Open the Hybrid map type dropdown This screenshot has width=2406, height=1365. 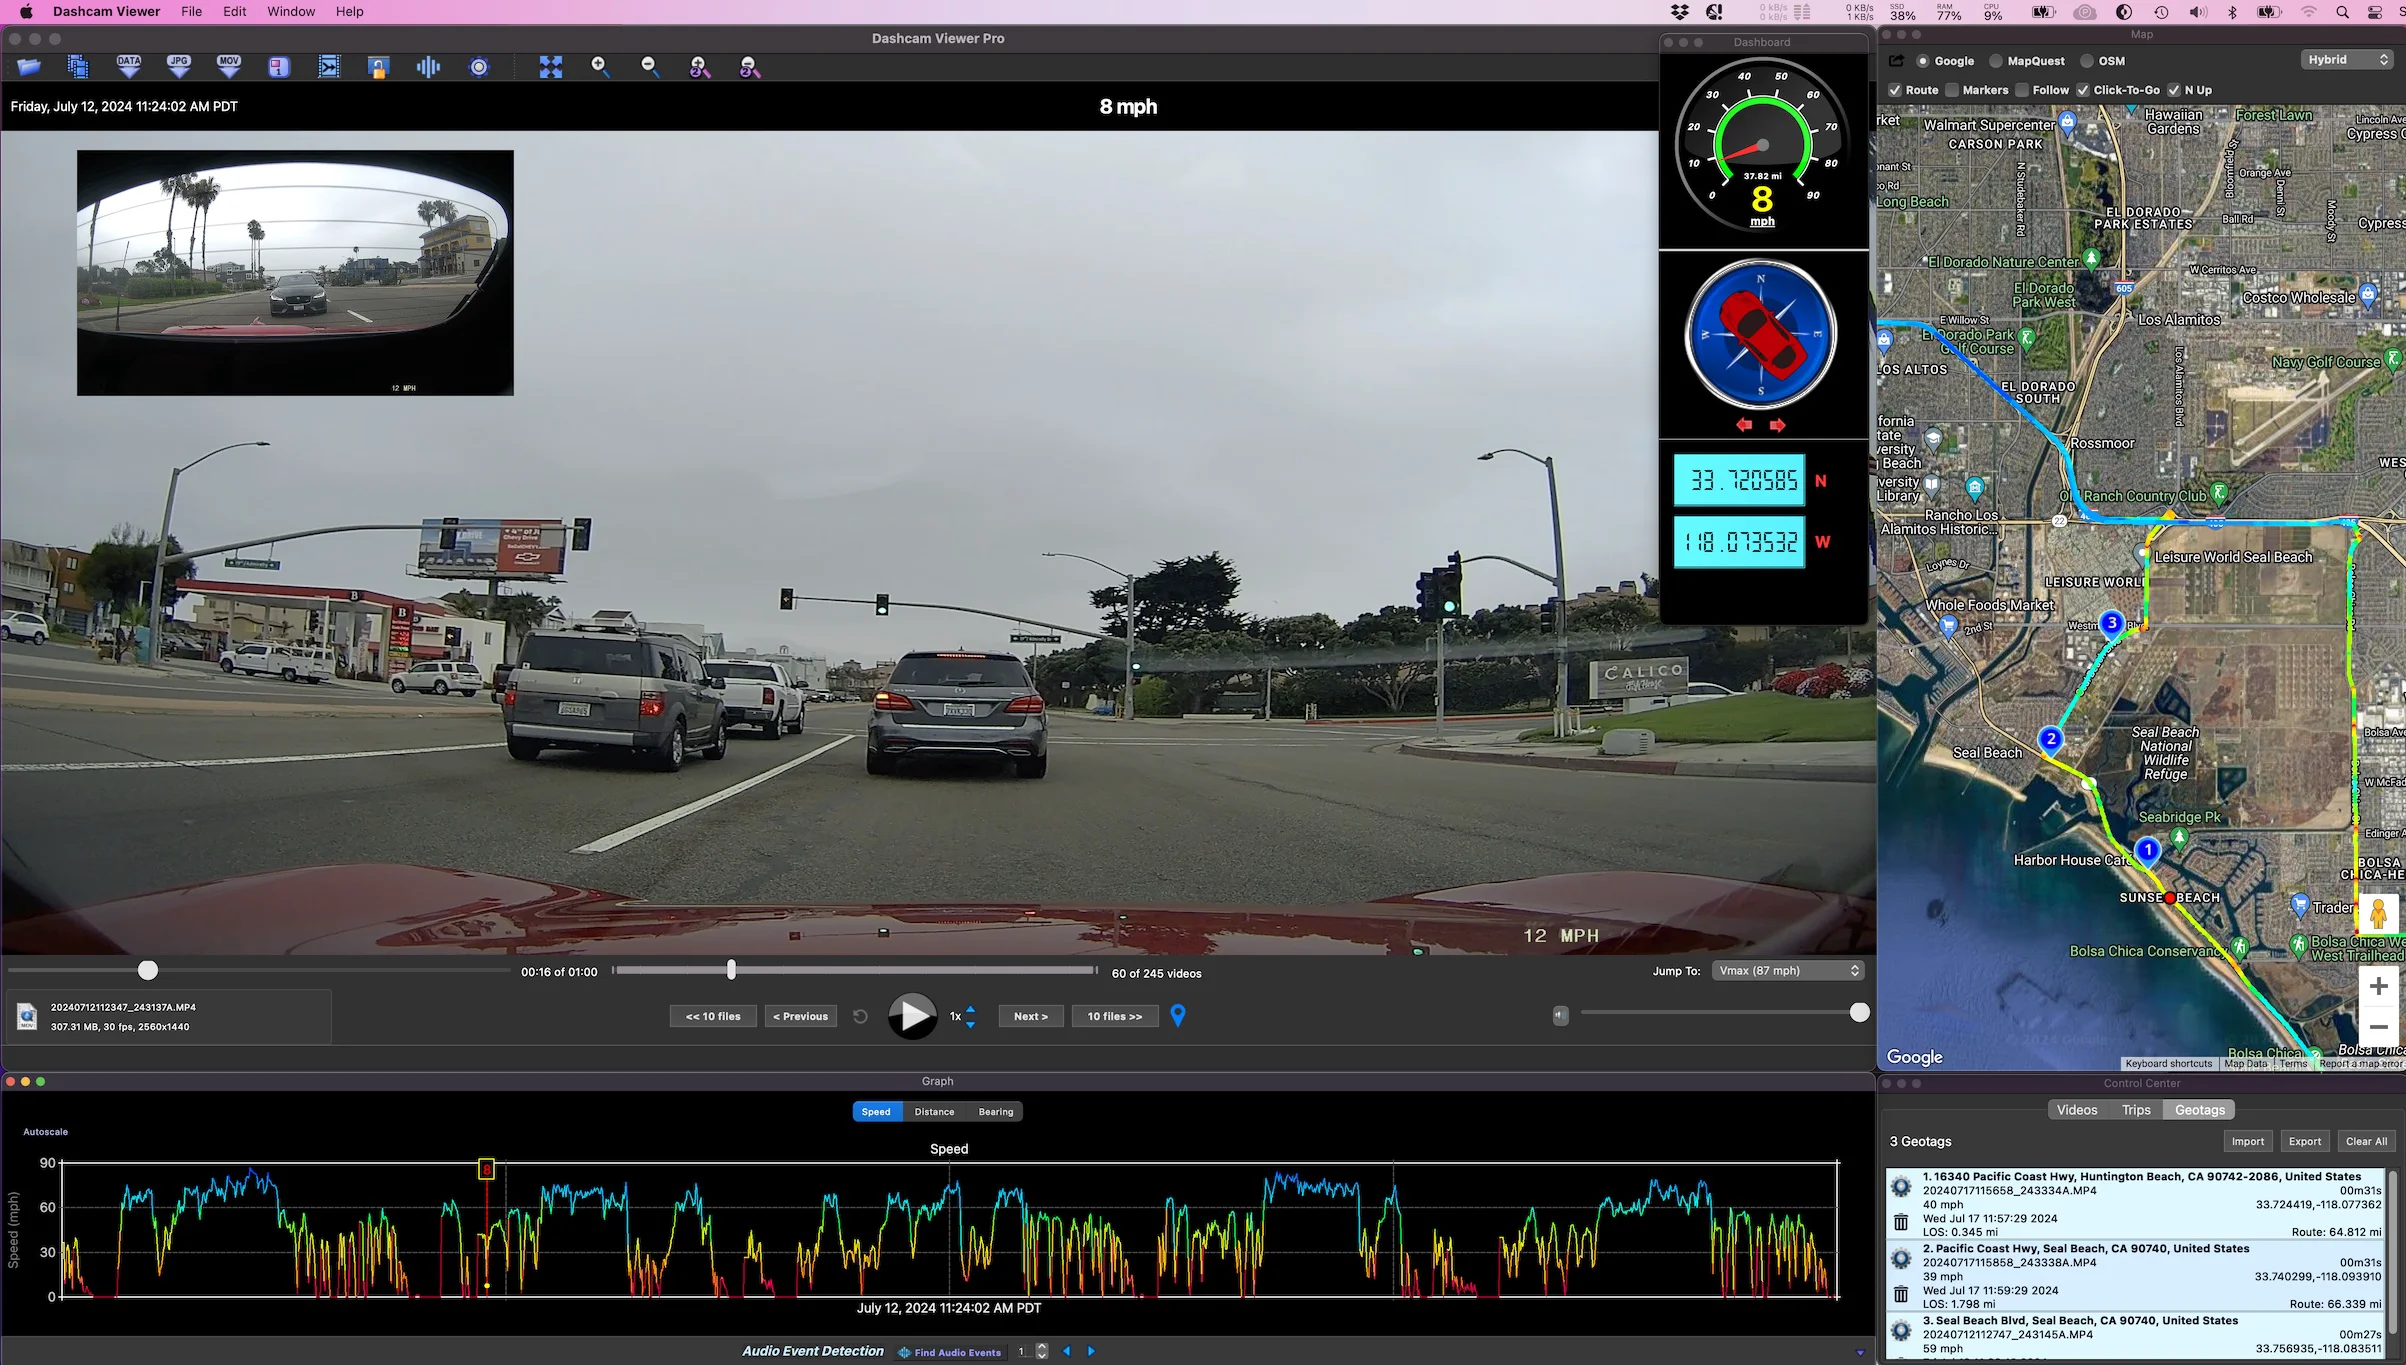(2346, 59)
